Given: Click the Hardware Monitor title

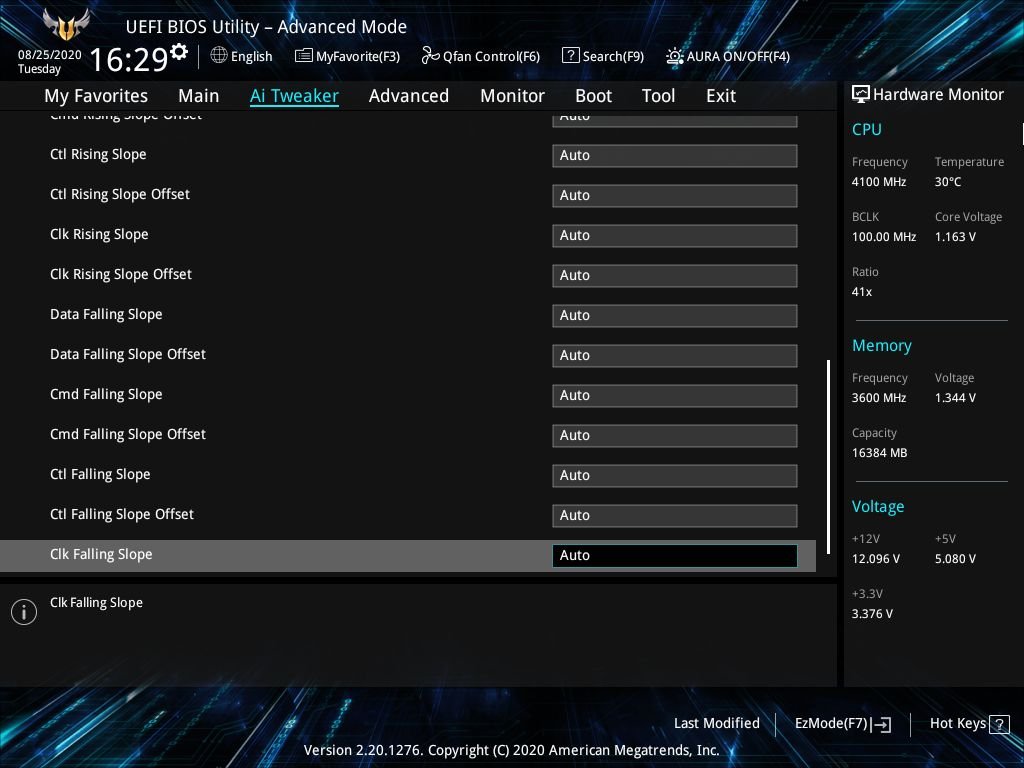Looking at the screenshot, I should [938, 95].
